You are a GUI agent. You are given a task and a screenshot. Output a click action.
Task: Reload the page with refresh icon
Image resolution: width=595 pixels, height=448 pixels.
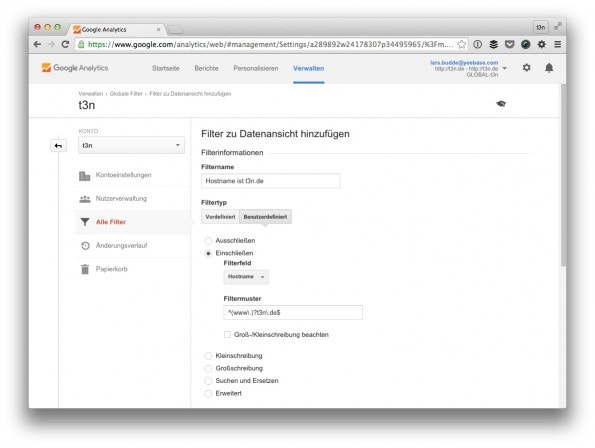click(65, 44)
